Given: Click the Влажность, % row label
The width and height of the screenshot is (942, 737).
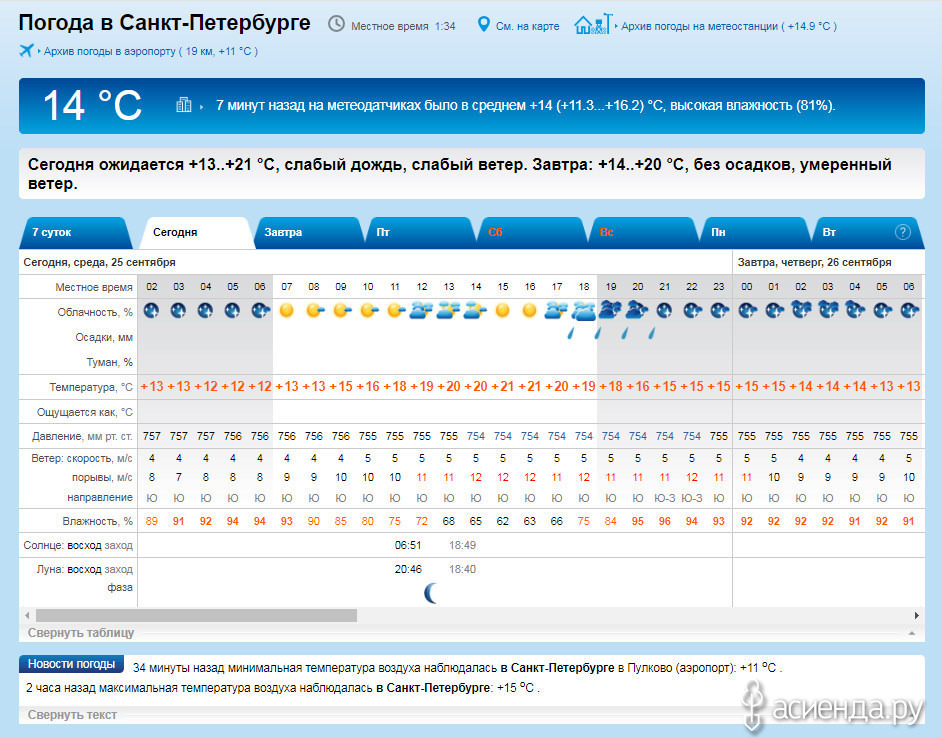Looking at the screenshot, I should tap(97, 521).
